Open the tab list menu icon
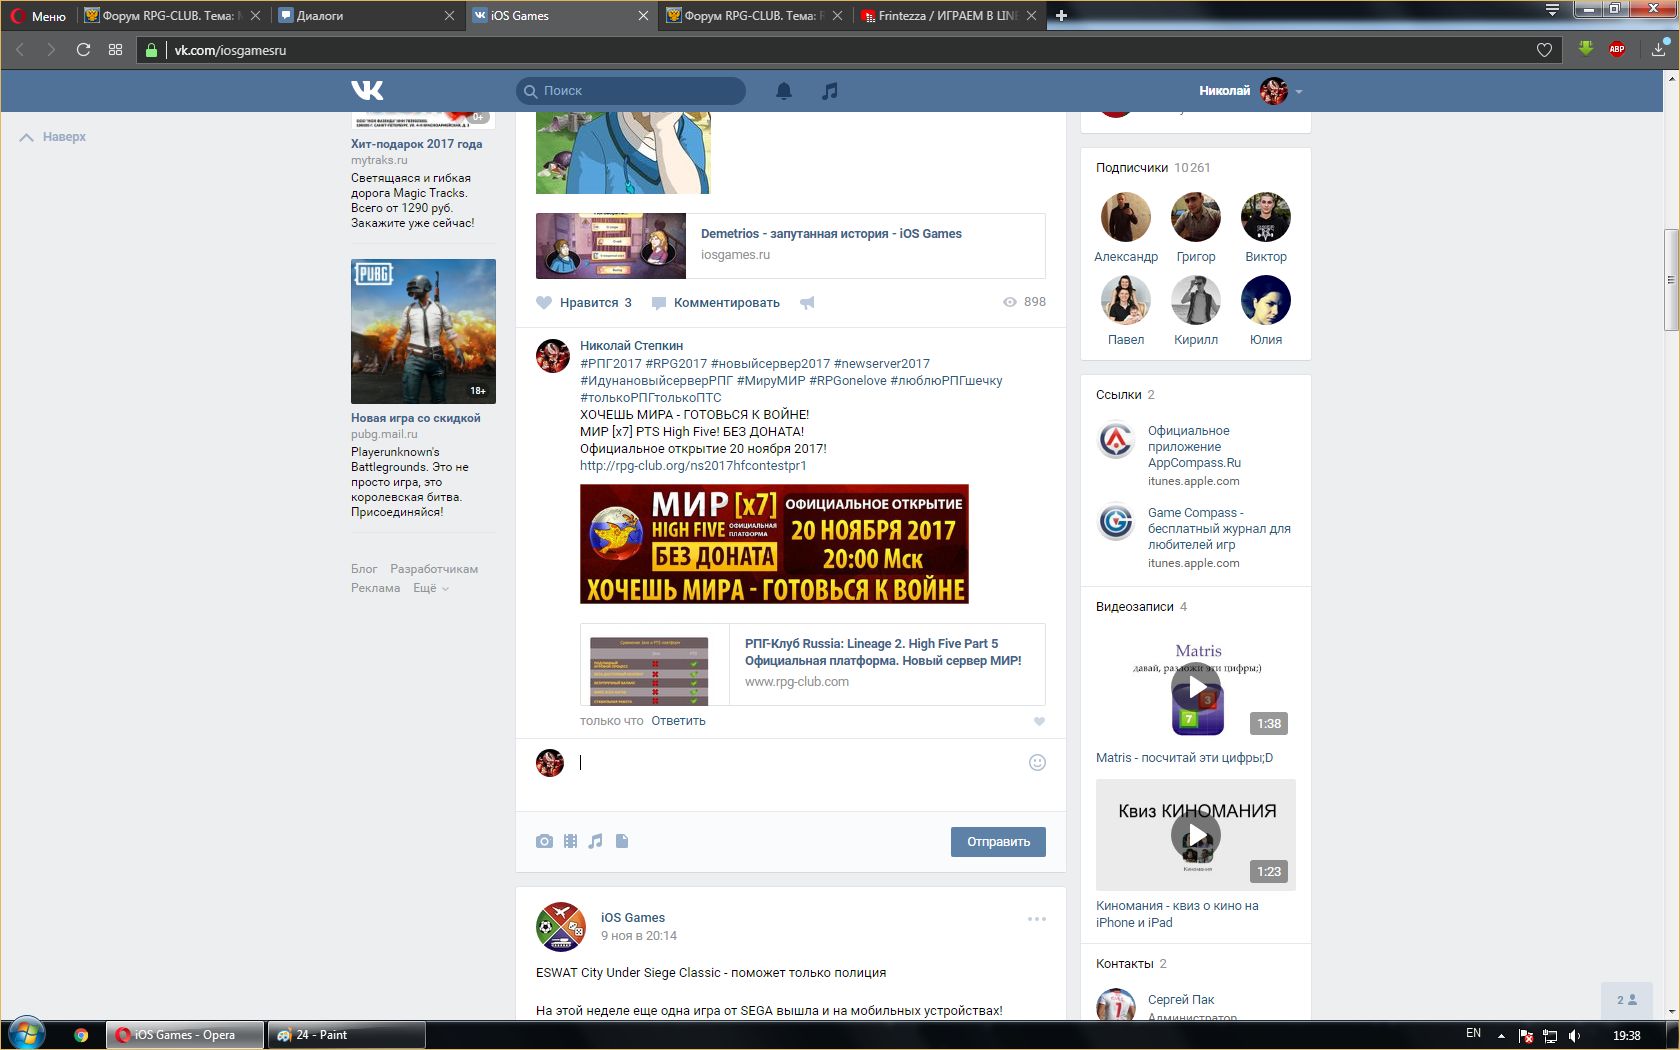This screenshot has height=1050, width=1680. 1552,10
